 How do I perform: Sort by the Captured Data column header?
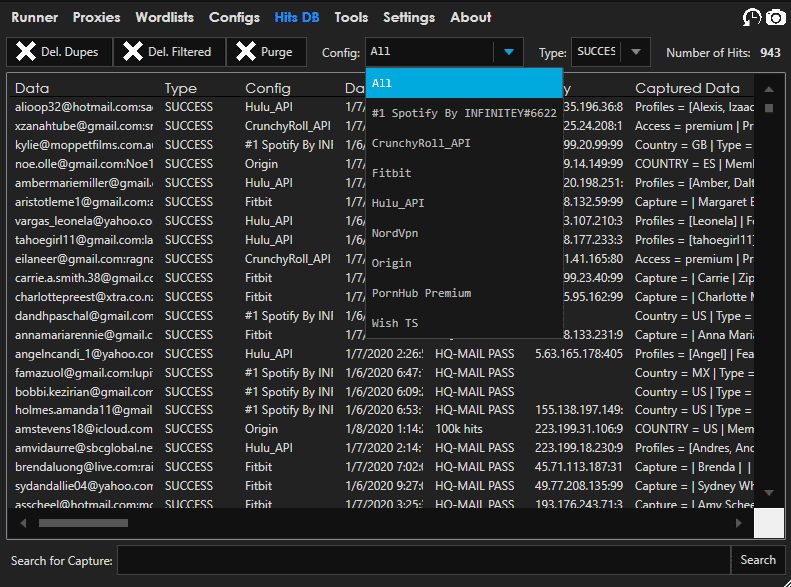point(687,88)
